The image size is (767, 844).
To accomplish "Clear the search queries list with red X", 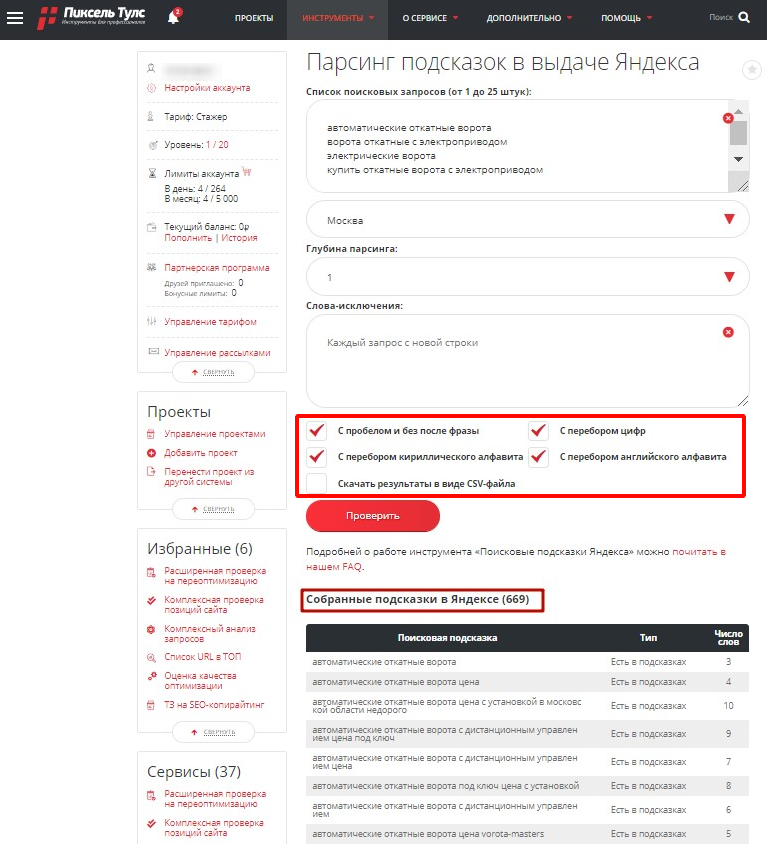I will point(728,118).
